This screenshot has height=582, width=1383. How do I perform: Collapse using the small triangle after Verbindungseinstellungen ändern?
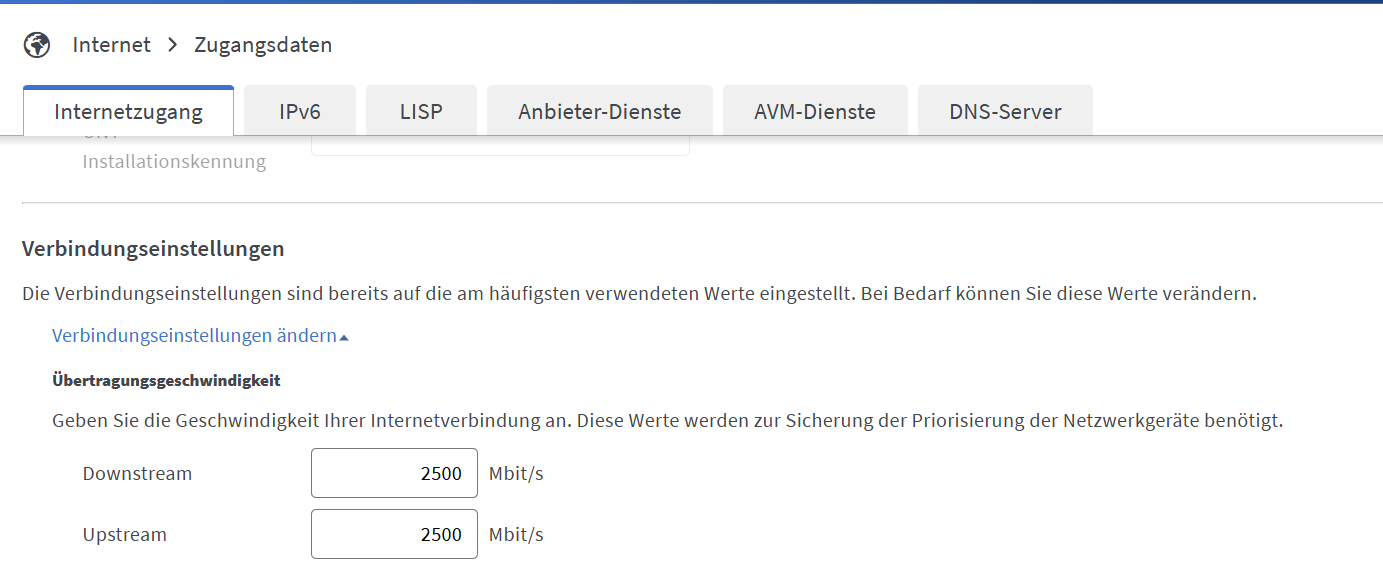click(x=344, y=338)
